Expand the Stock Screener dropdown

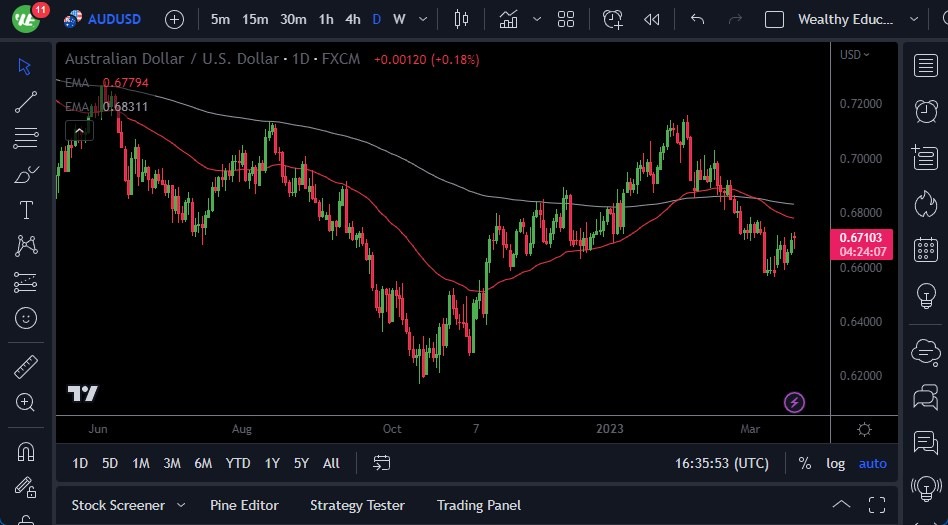click(181, 505)
